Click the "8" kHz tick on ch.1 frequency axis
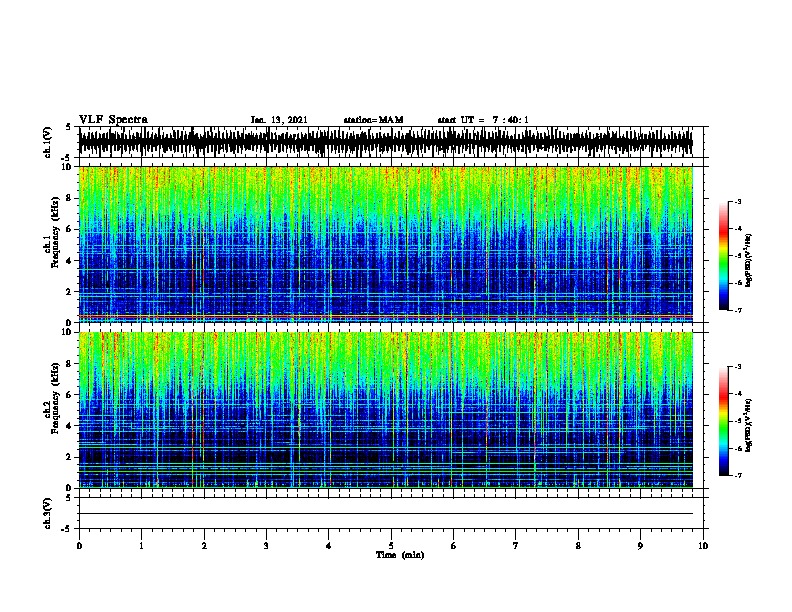Screen dimensions: 792x612 69,198
